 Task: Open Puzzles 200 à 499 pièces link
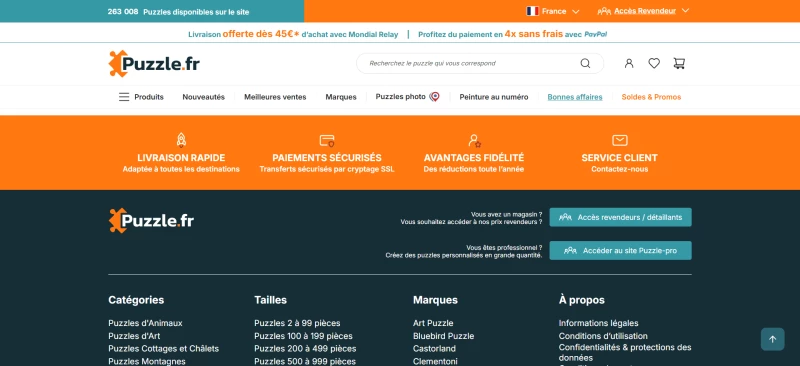click(x=305, y=349)
